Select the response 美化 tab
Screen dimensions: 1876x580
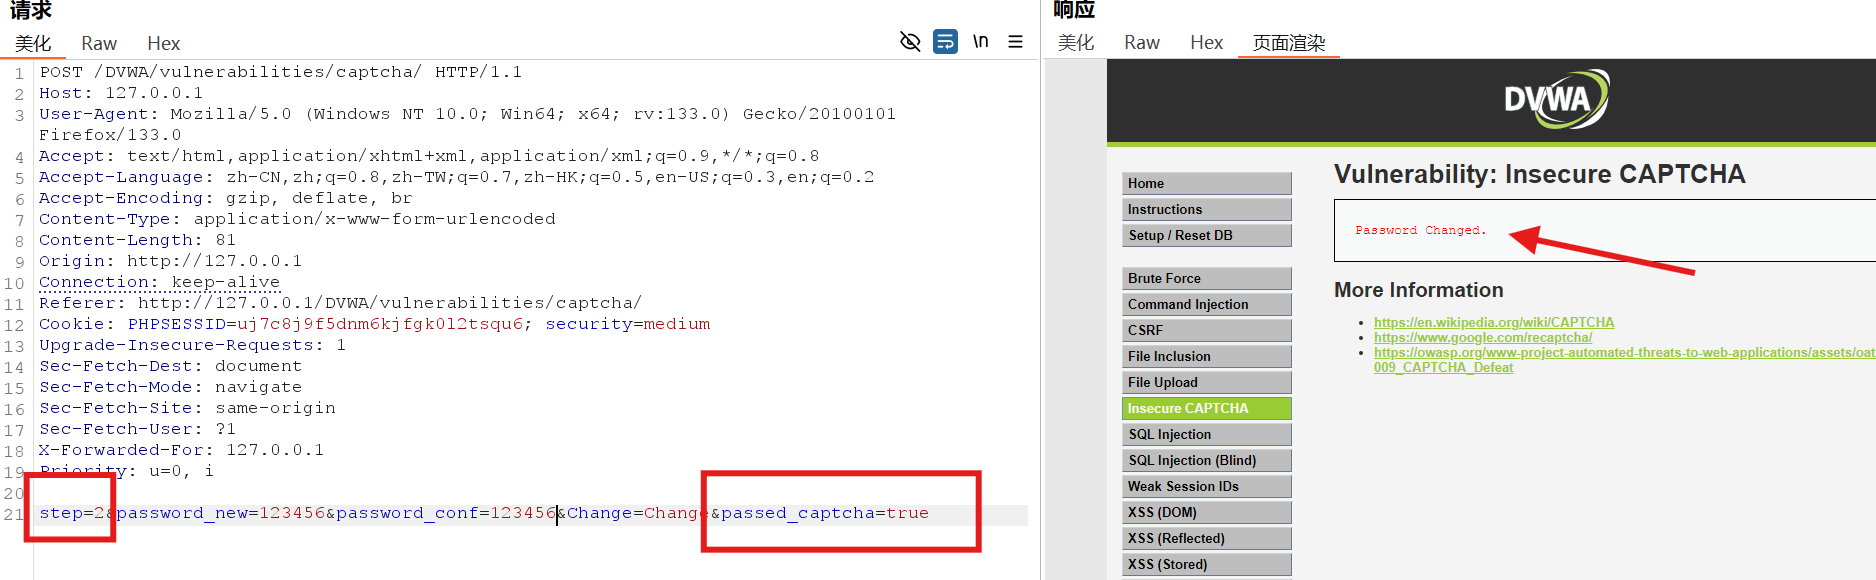[1076, 43]
